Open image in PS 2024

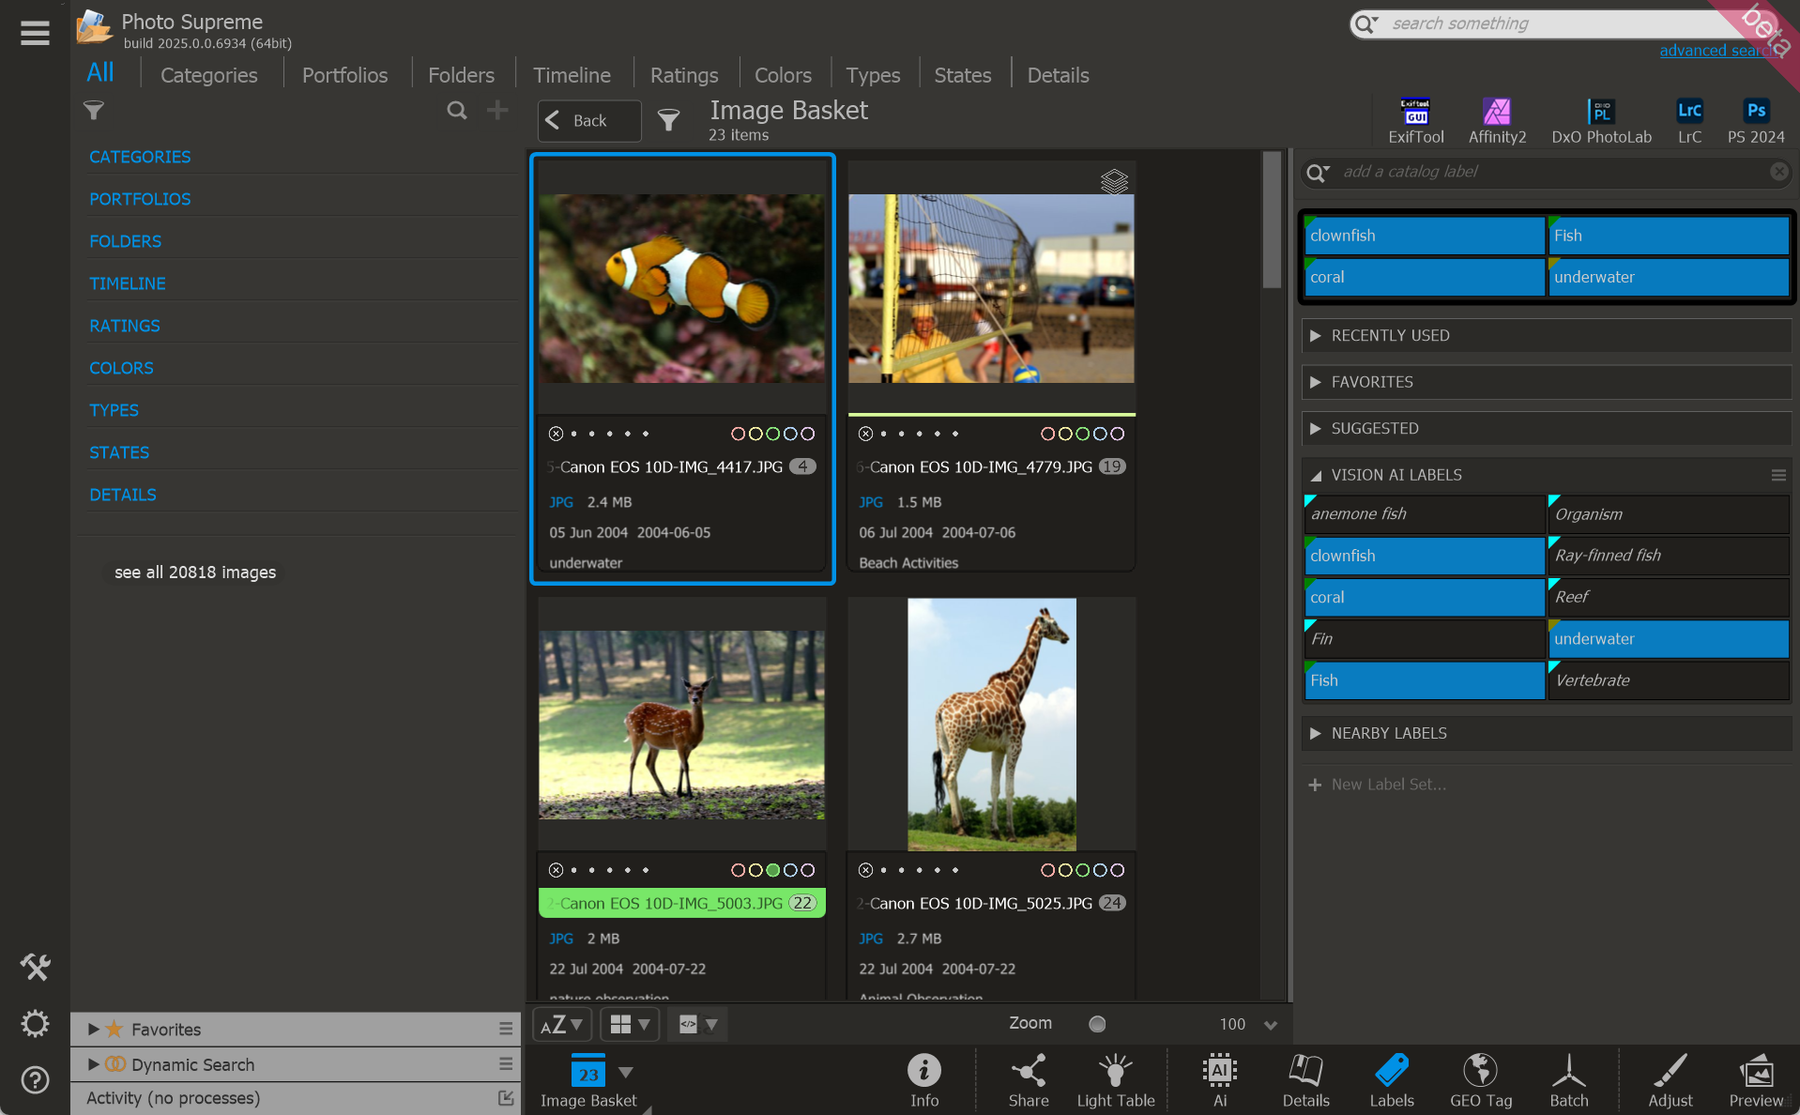point(1756,121)
